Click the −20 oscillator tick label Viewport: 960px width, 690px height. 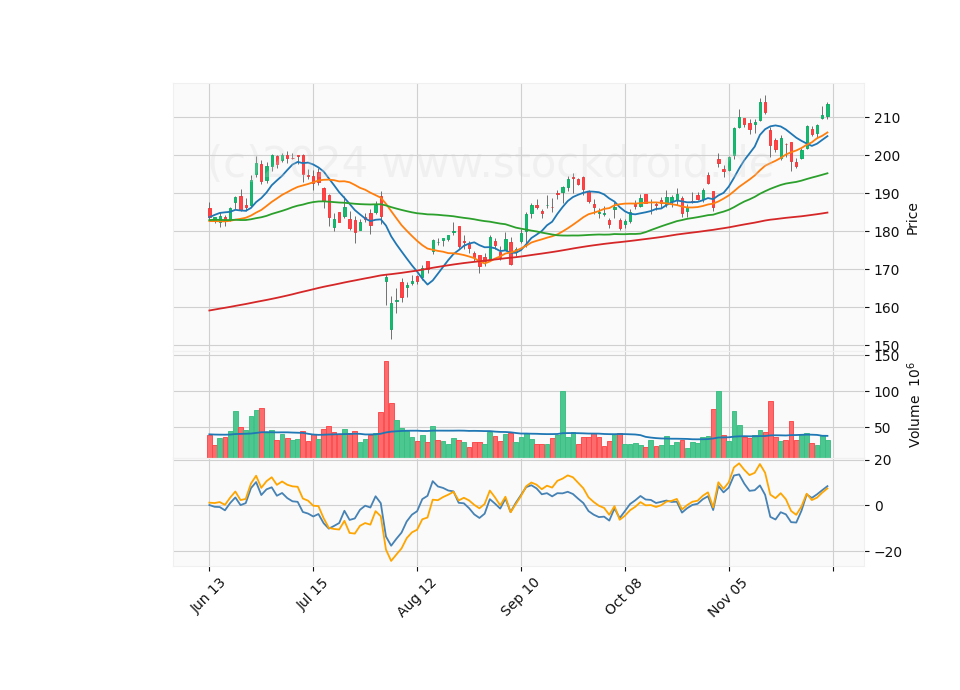[887, 552]
